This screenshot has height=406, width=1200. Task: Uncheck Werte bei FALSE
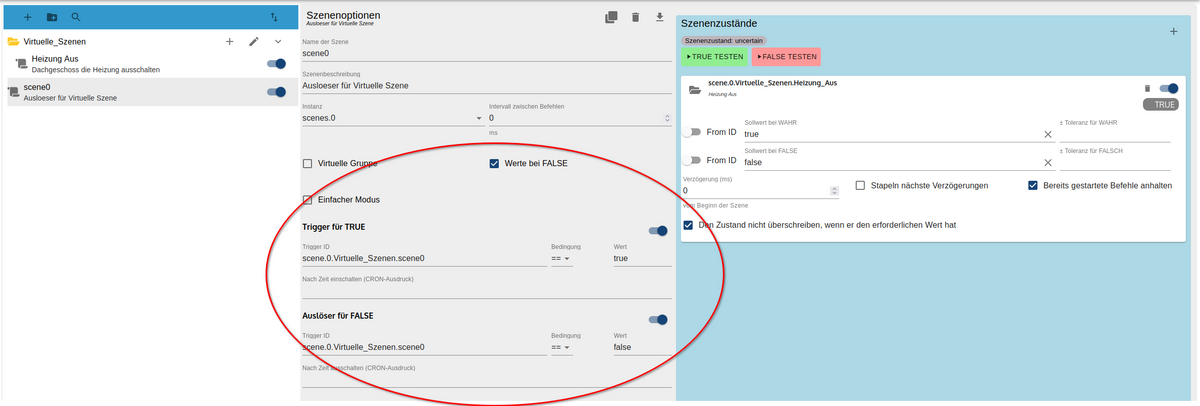495,164
